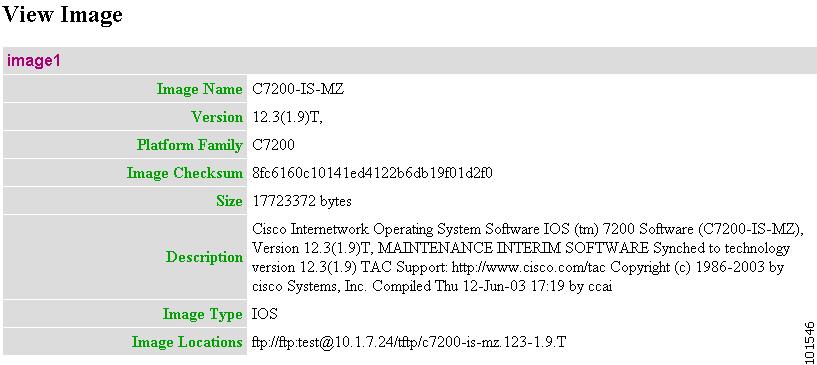This screenshot has height=365, width=817.
Task: Click the Version label
Action: [x=217, y=117]
